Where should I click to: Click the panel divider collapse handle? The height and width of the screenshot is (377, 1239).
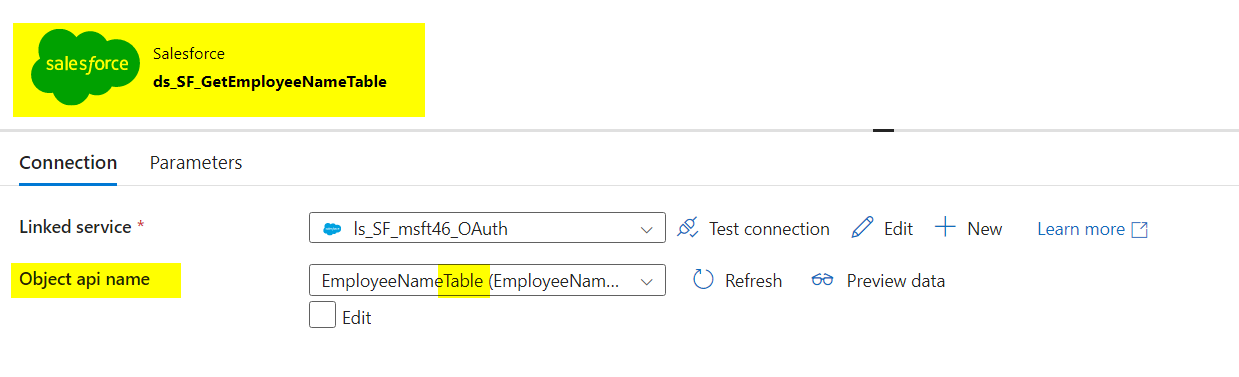coord(883,130)
